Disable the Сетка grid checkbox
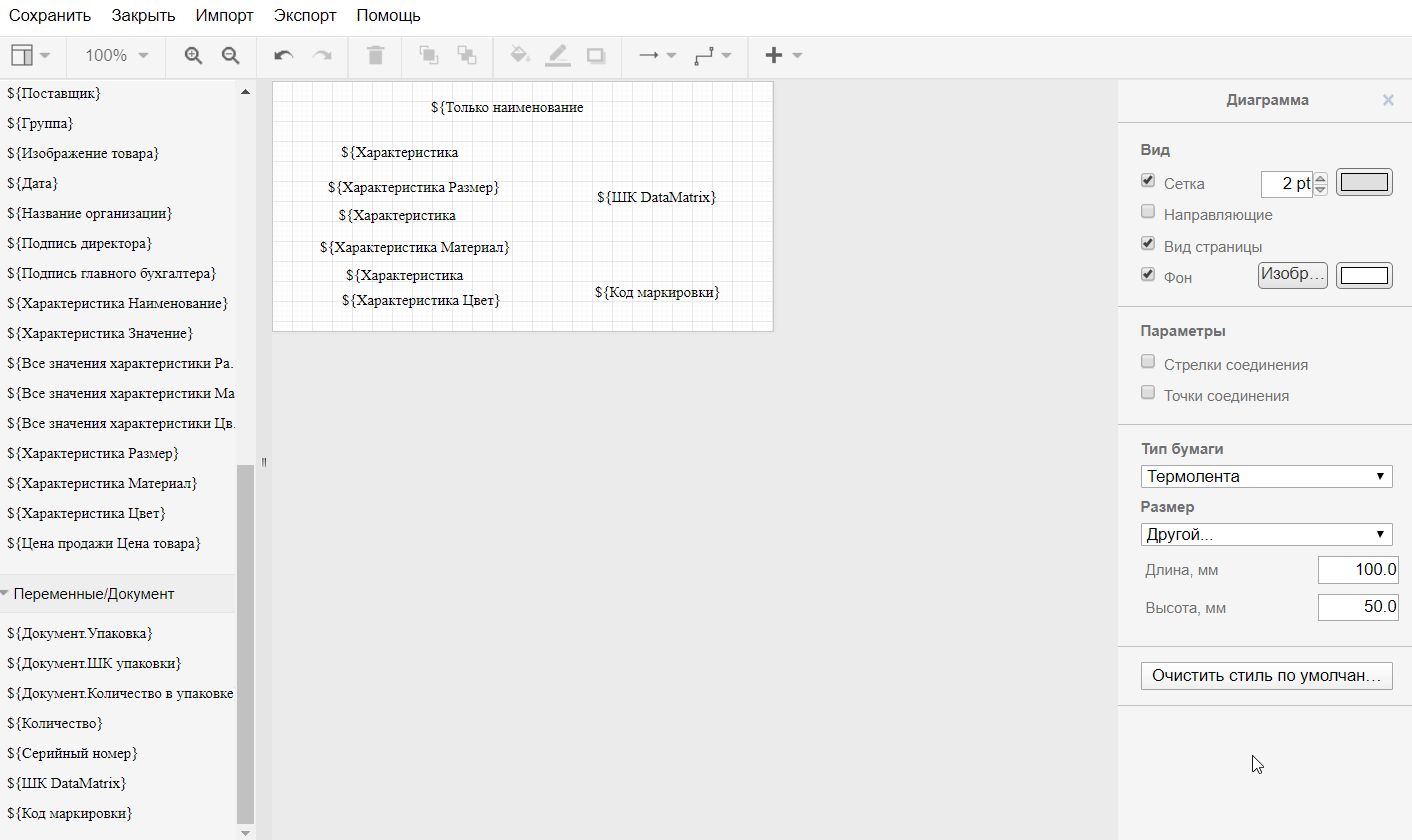Viewport: 1412px width, 840px height. [1148, 181]
